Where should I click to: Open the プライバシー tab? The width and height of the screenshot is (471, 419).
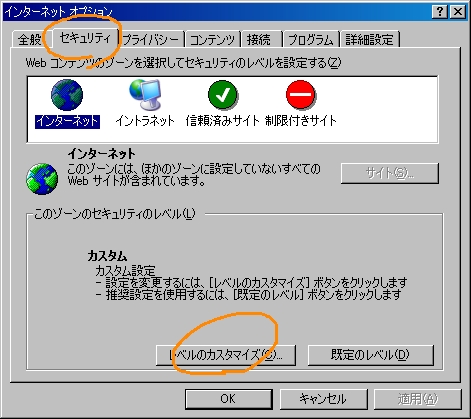coord(151,40)
